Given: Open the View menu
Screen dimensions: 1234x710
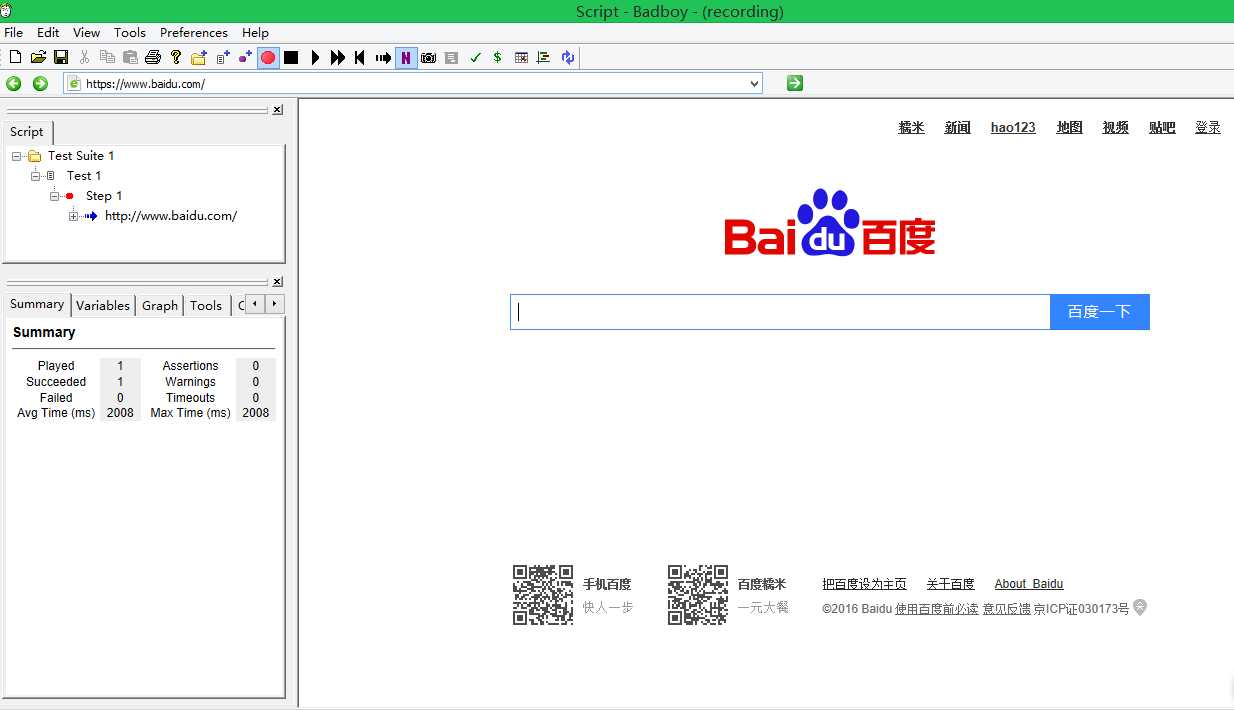Looking at the screenshot, I should 87,33.
